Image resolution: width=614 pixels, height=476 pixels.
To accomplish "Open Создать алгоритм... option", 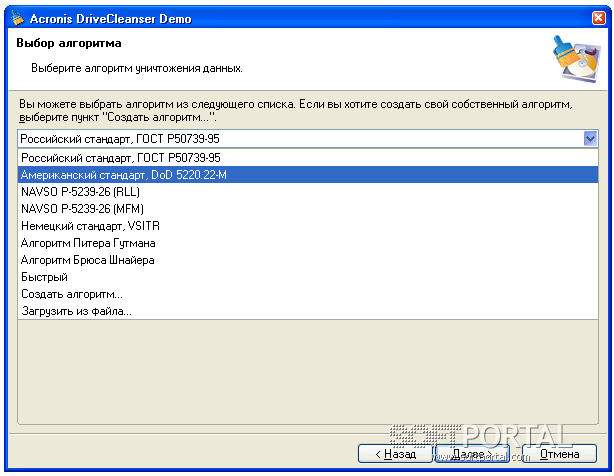I will tap(308, 294).
